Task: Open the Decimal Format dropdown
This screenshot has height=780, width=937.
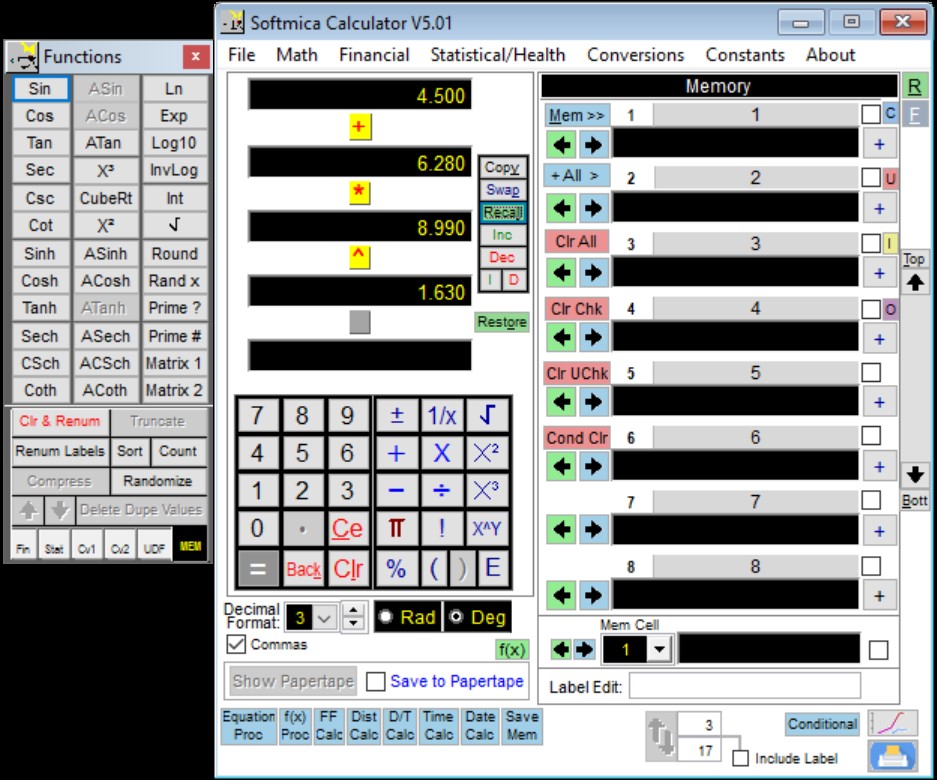Action: click(x=324, y=617)
